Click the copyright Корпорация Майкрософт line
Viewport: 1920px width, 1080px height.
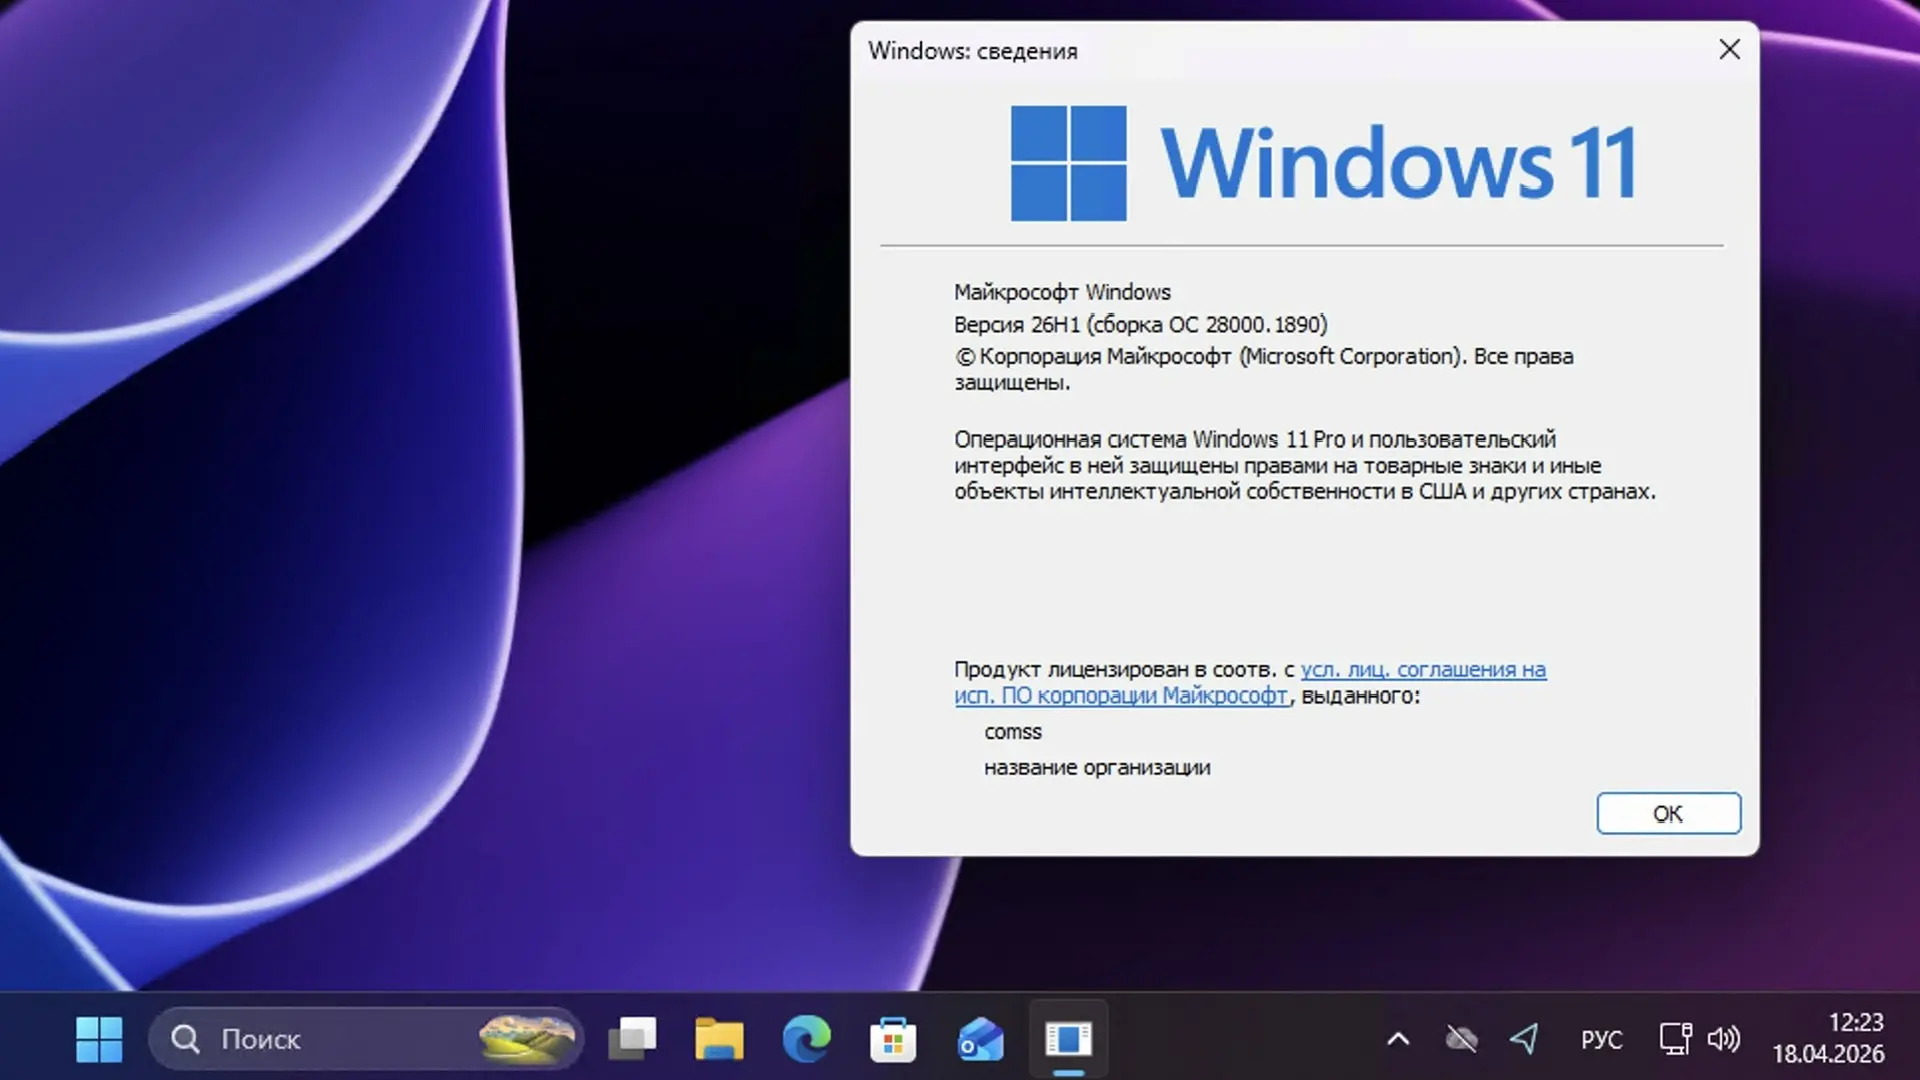coord(1263,369)
